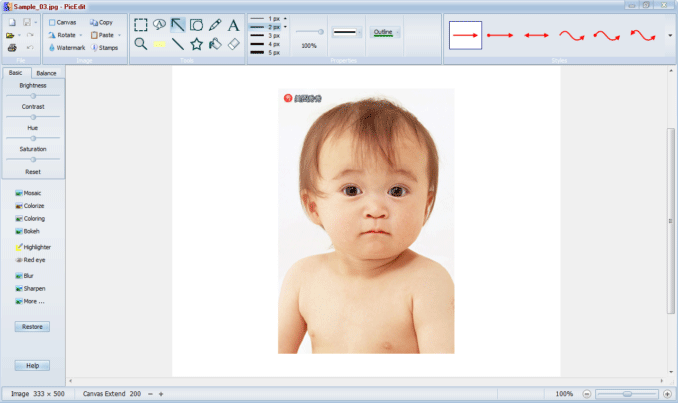678x403 pixels.
Task: Click the Redo arrow icon
Action: (30, 35)
